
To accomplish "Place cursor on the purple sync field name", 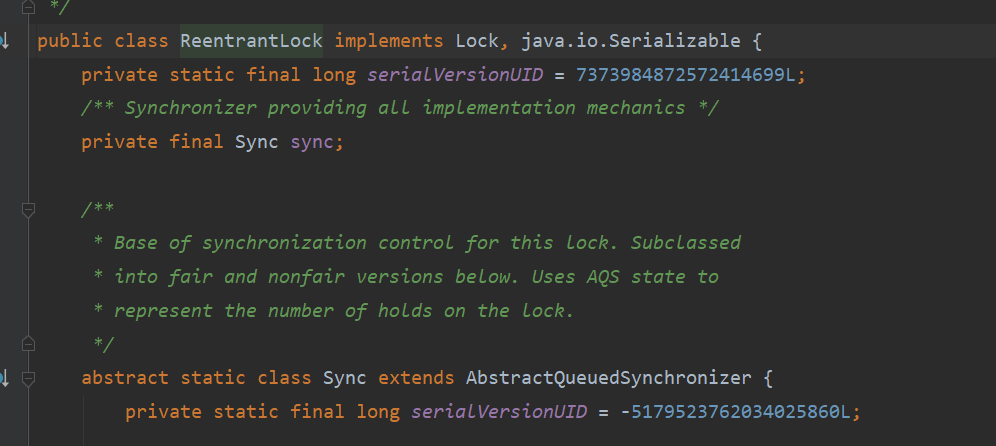I will (312, 142).
